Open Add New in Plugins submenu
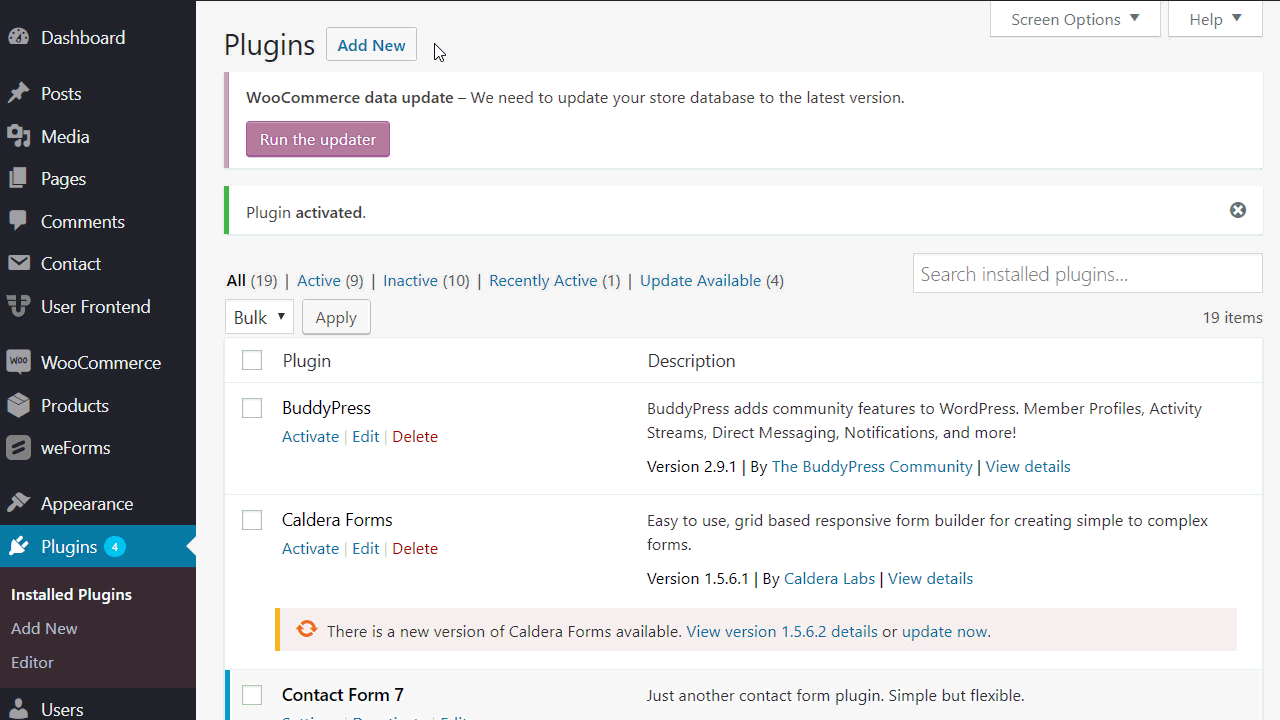 point(44,628)
